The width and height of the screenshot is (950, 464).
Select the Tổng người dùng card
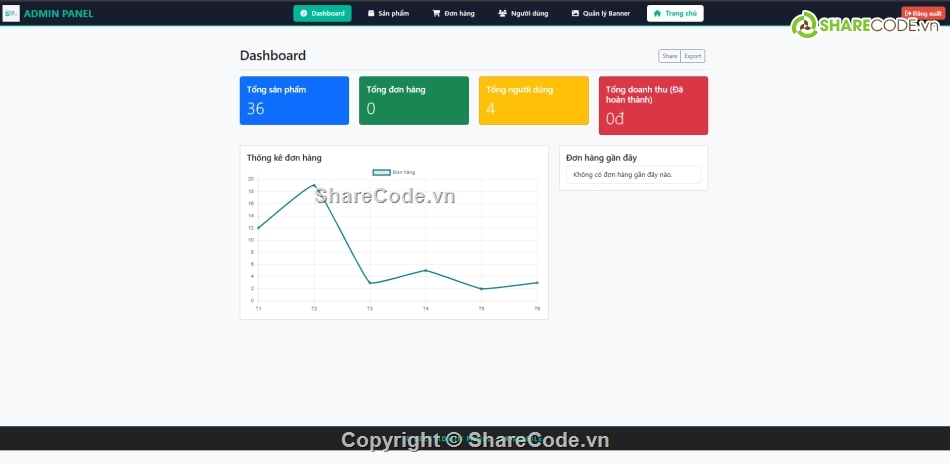point(534,101)
